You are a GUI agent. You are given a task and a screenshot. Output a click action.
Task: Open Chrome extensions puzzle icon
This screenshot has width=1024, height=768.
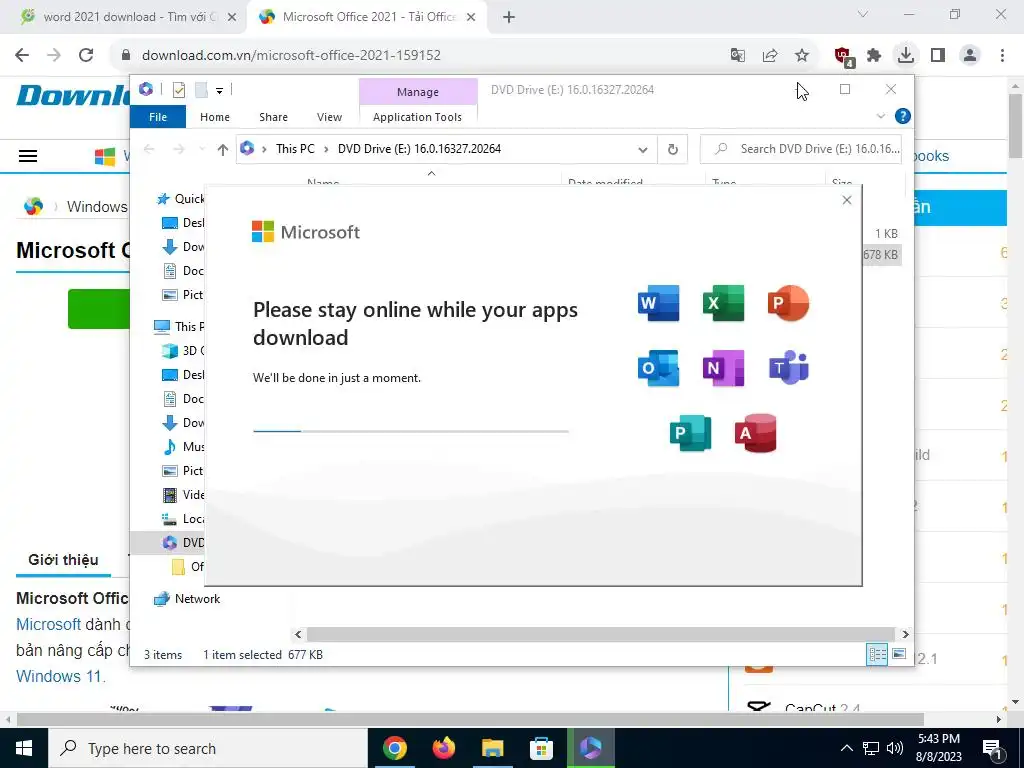point(874,55)
